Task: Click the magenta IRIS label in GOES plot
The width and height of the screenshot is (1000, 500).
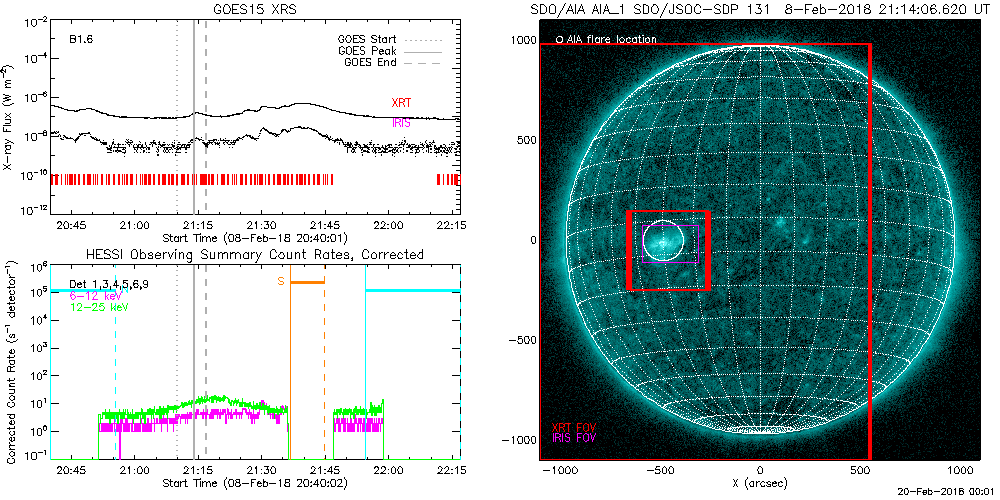Action: tap(400, 123)
